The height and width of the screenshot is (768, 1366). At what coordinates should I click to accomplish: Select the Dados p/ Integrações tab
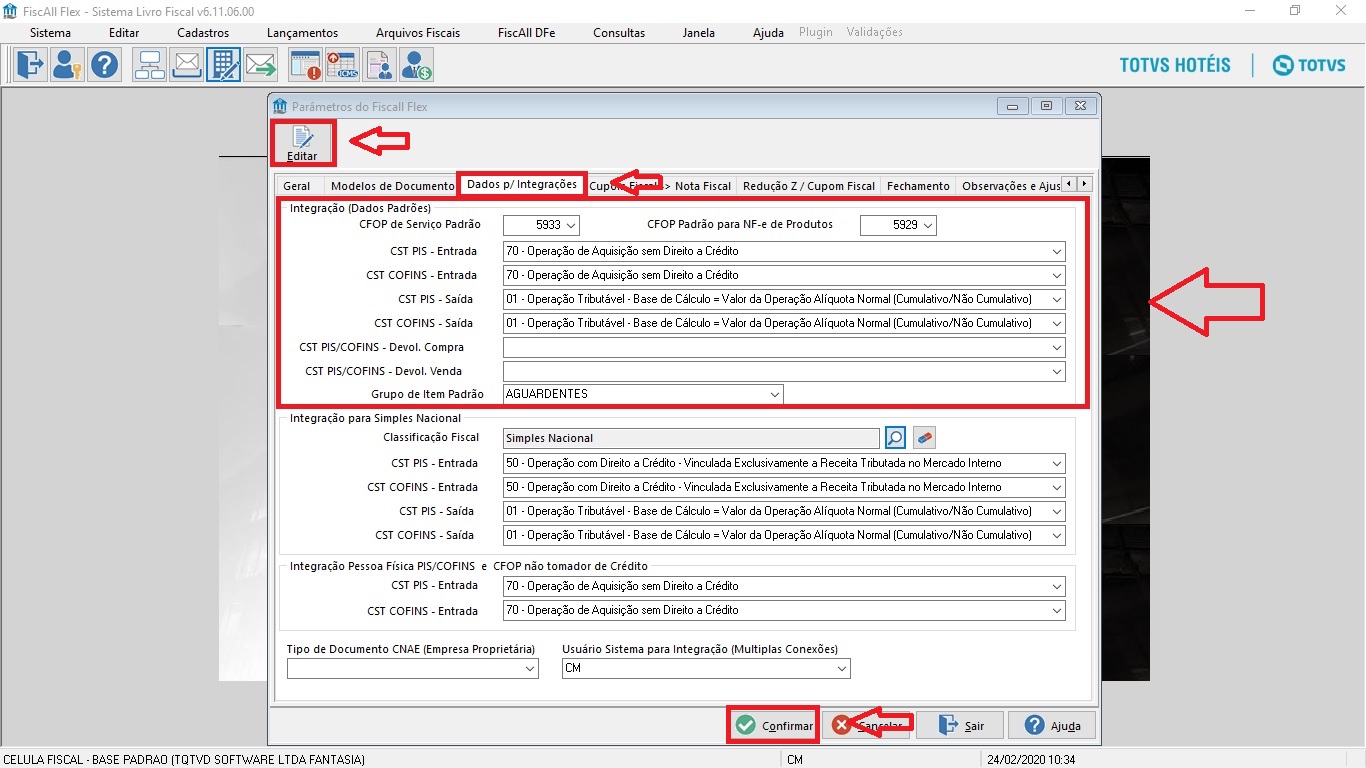pos(522,184)
